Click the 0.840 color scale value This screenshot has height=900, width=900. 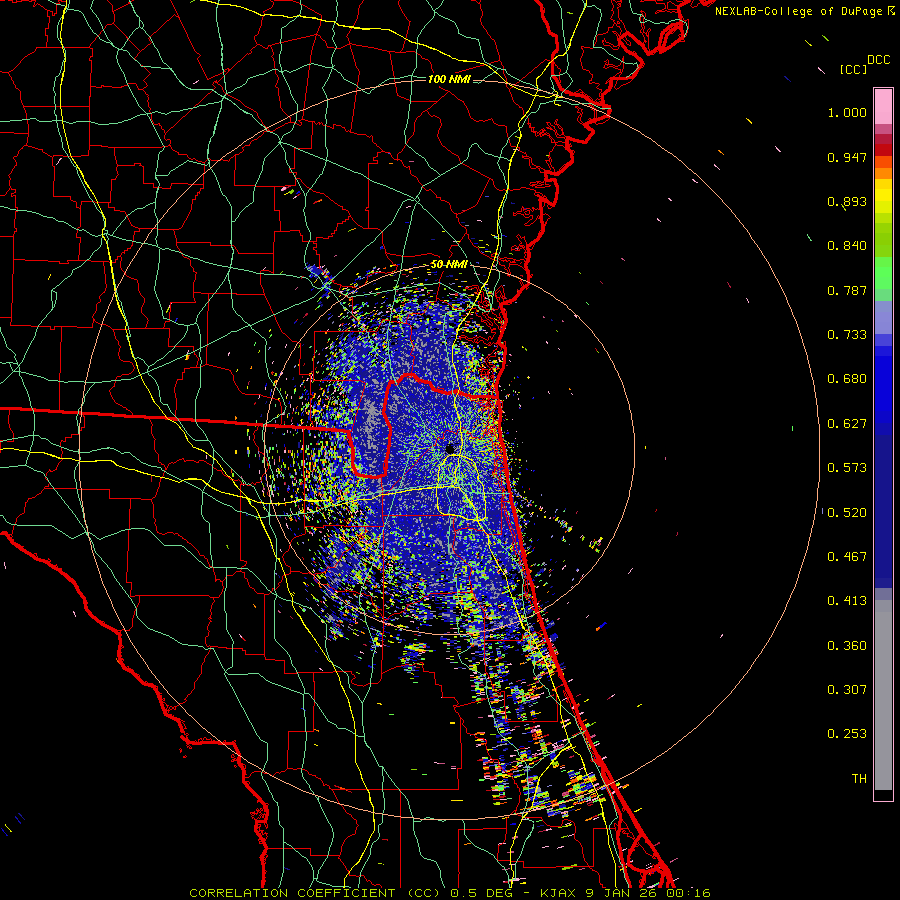tap(847, 246)
